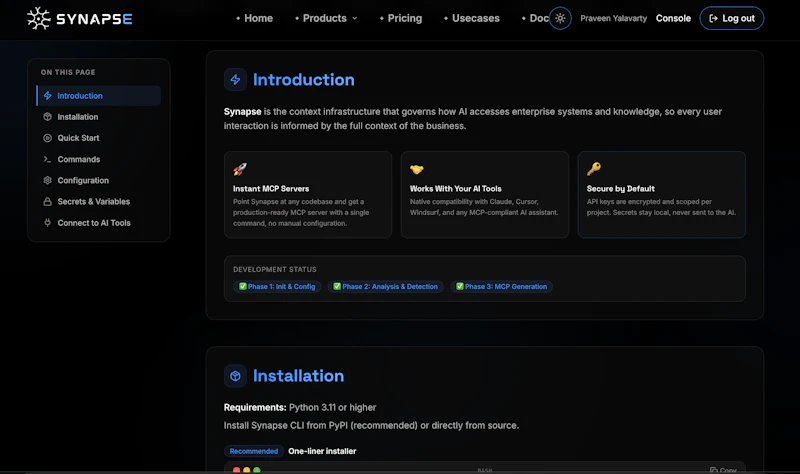Toggle the light/dark theme sun button

[560, 18]
